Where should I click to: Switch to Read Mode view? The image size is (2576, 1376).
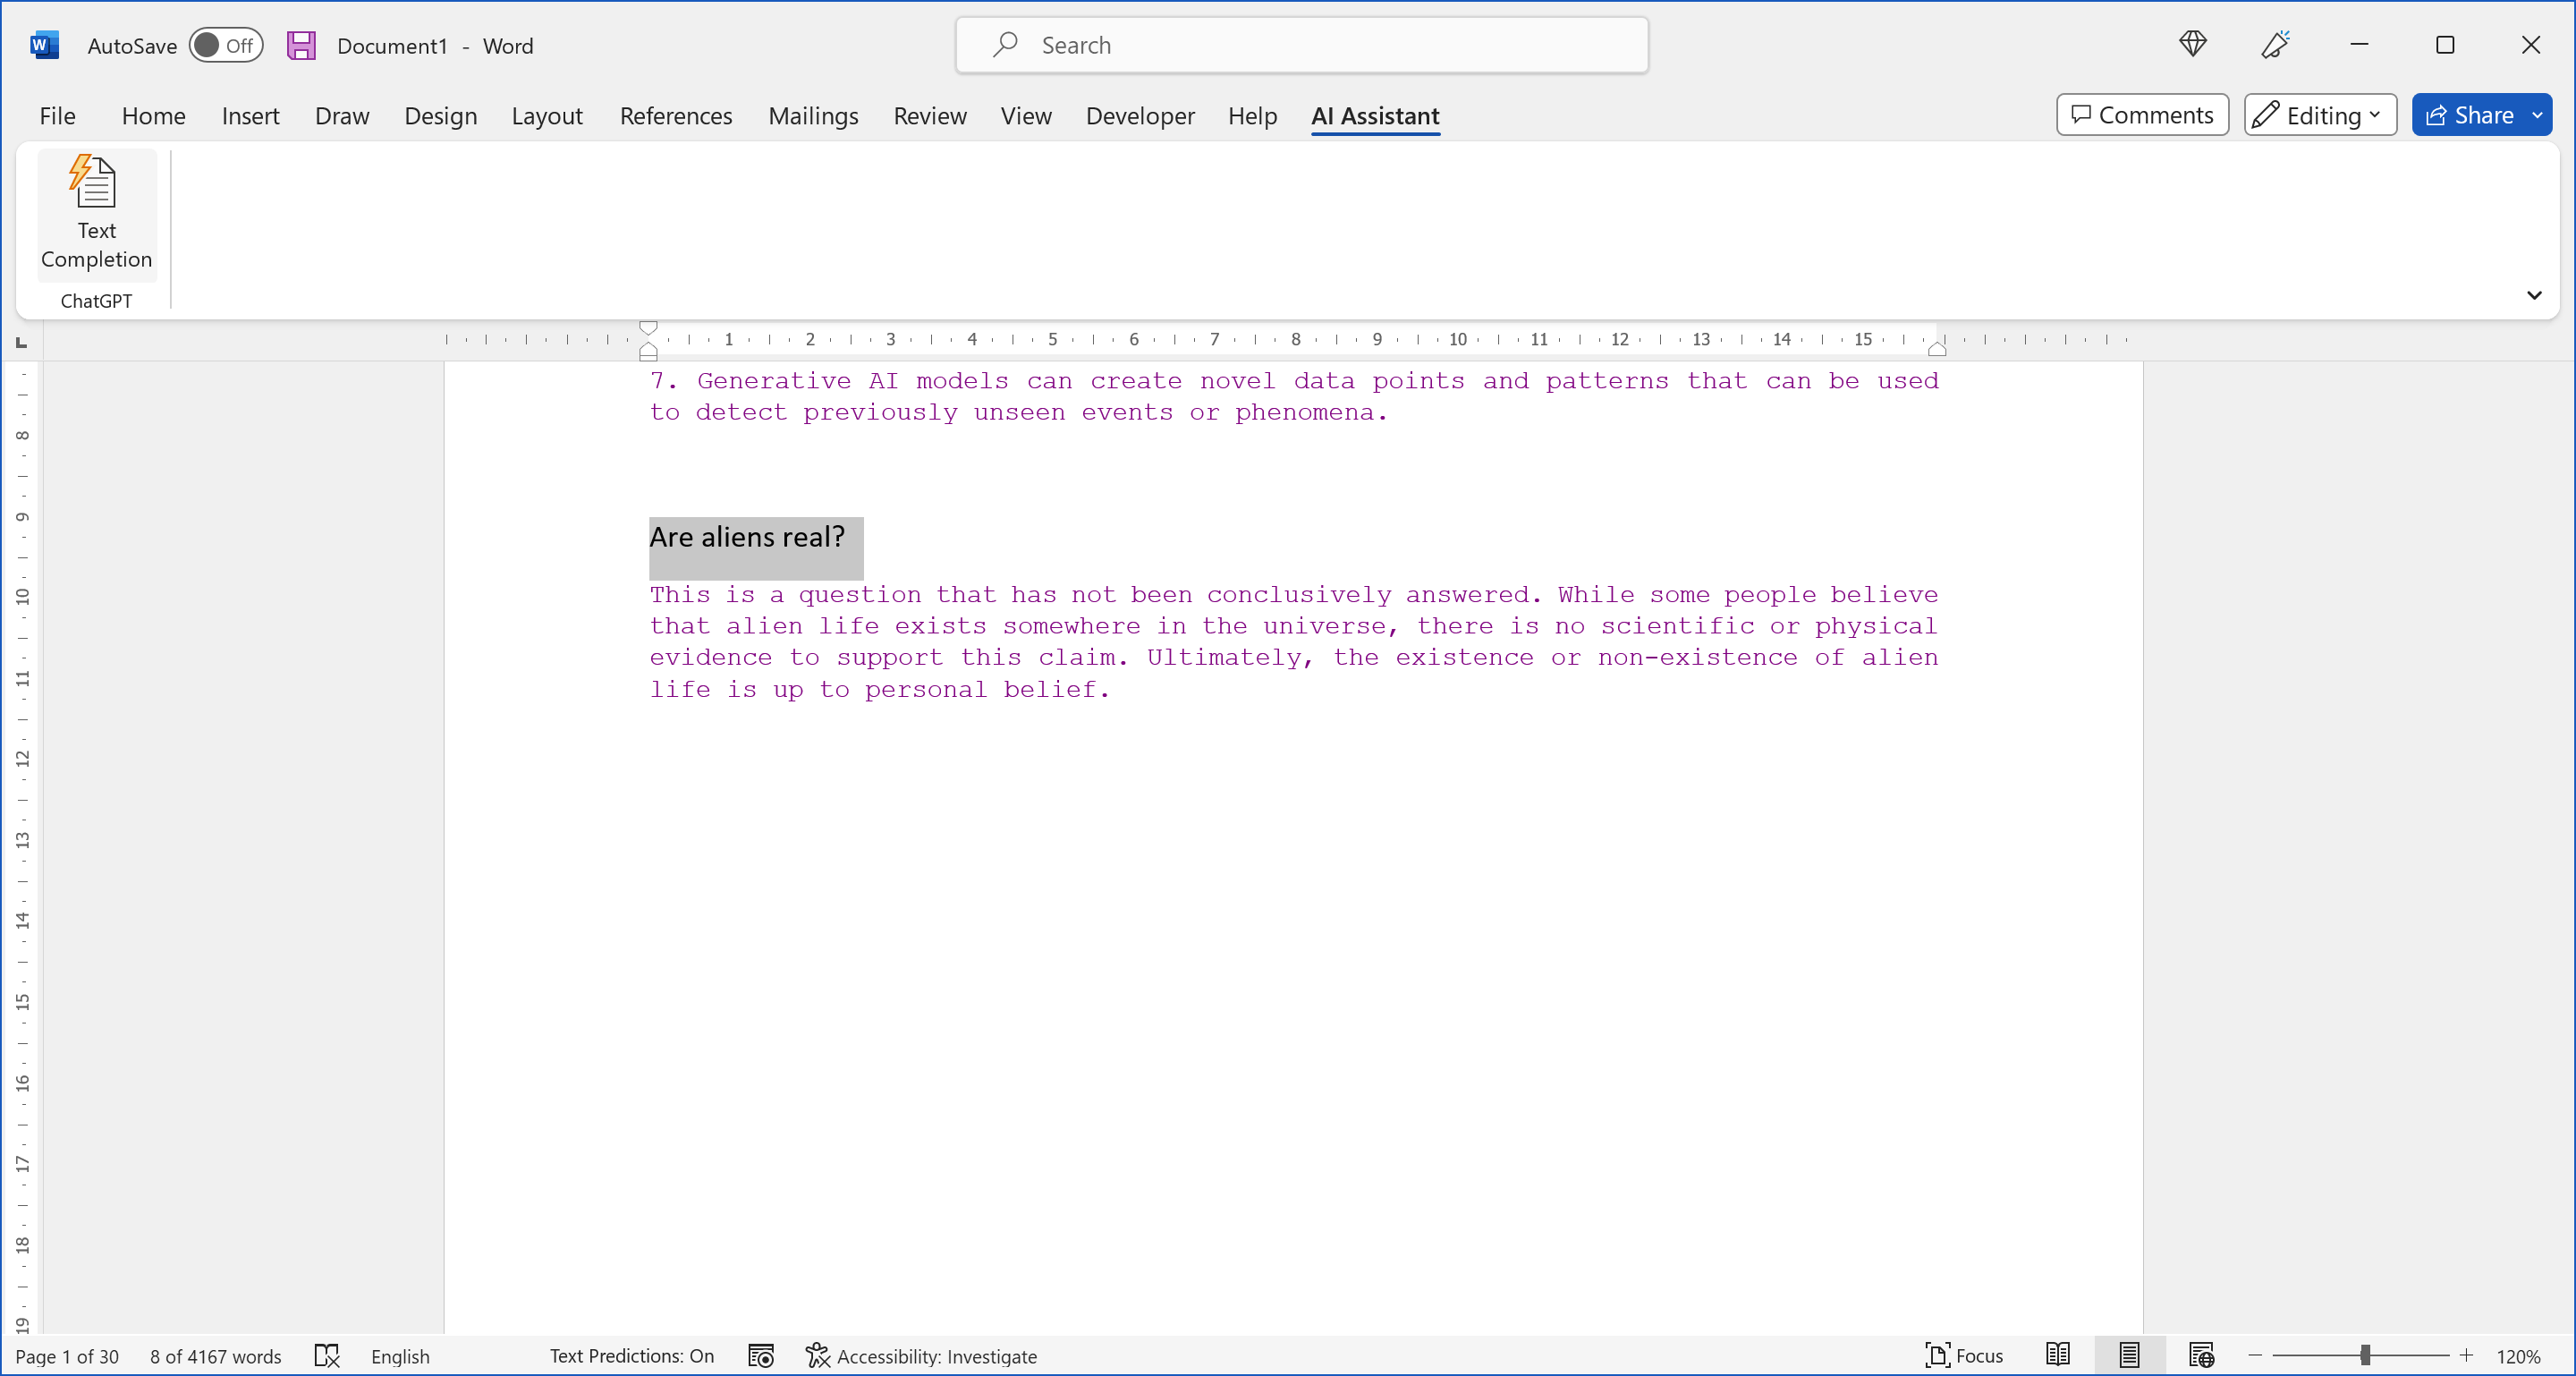[2057, 1356]
